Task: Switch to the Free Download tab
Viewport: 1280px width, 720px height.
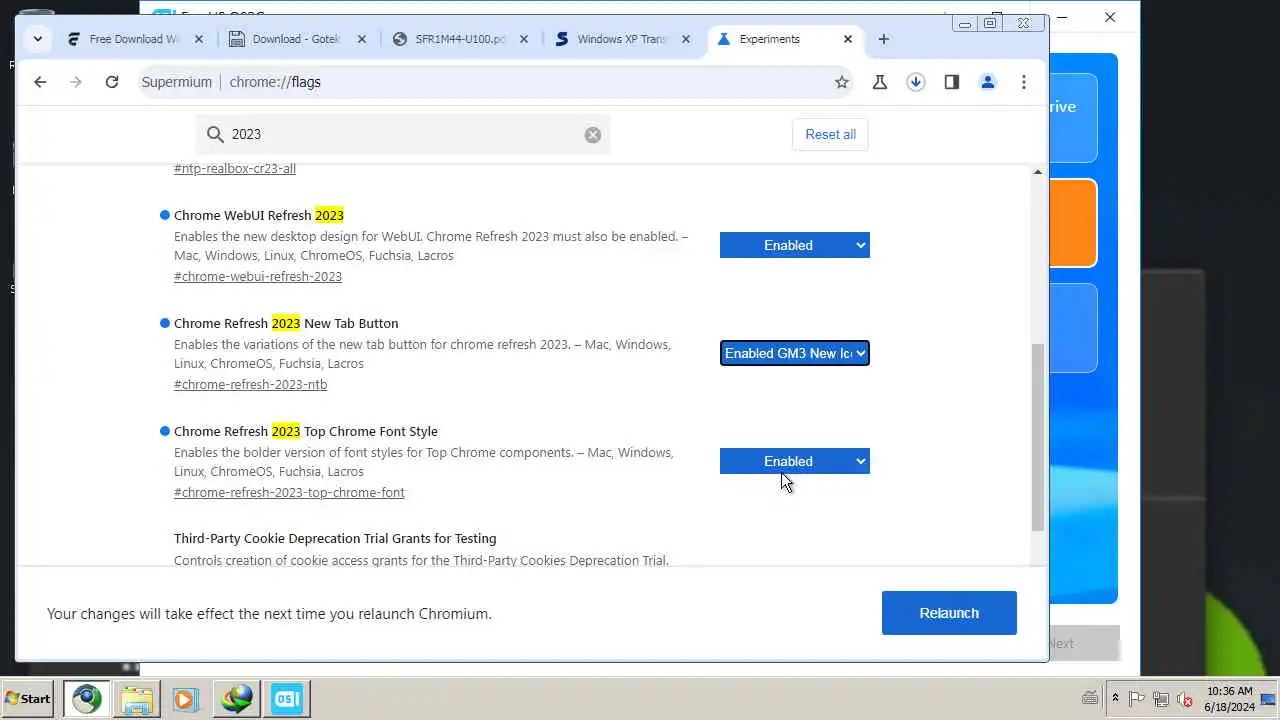Action: coord(133,39)
